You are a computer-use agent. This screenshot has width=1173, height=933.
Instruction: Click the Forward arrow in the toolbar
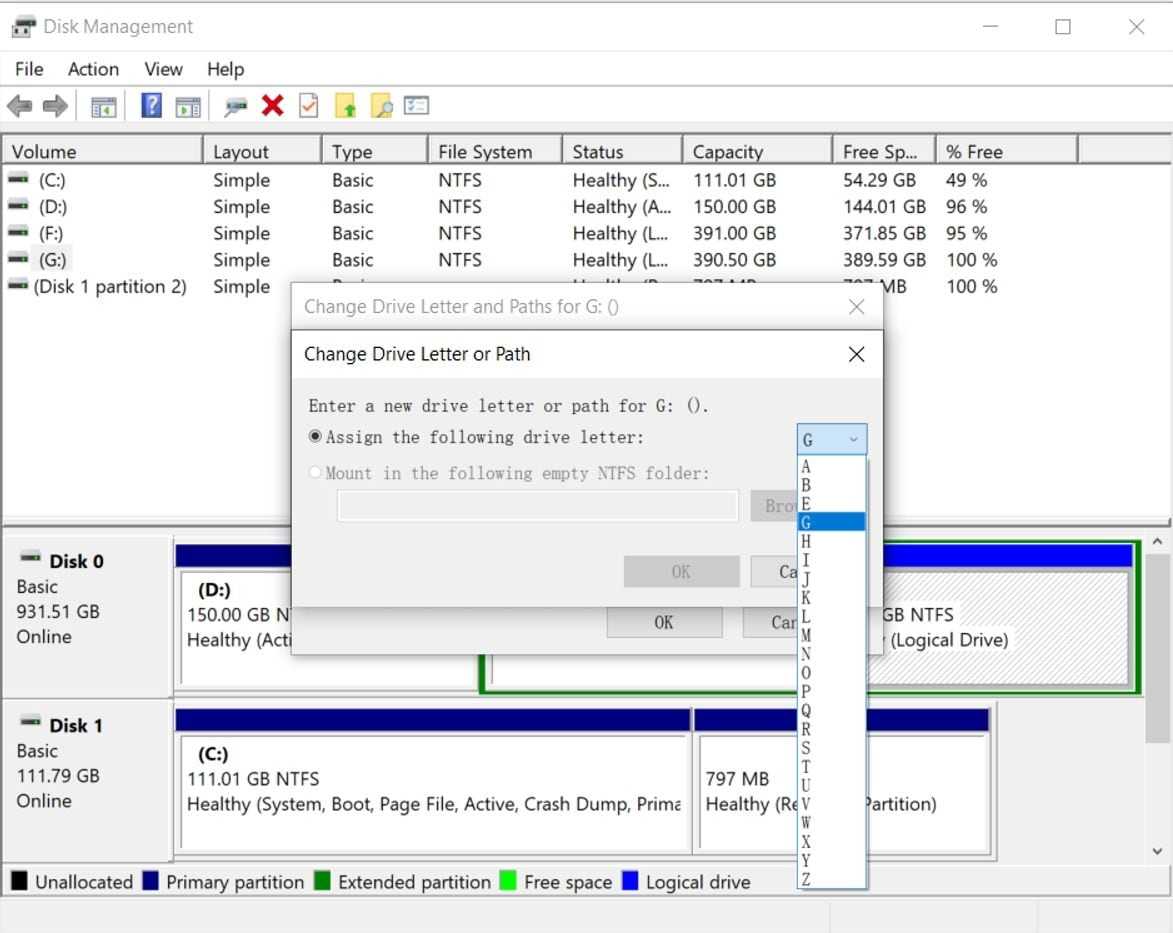[55, 105]
